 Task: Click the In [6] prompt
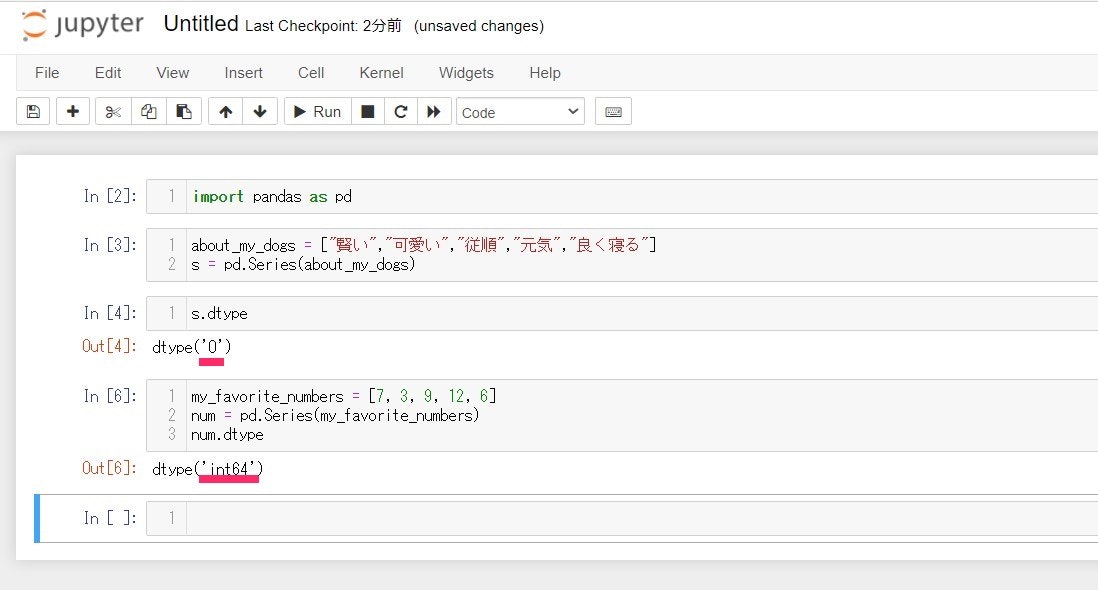pos(110,396)
